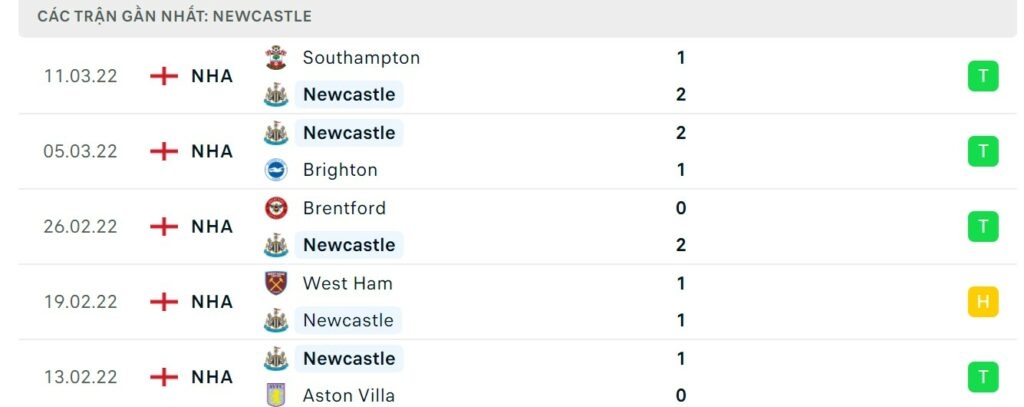Click the 'Các trận gần nhất: Newcastle' header
Image resolution: width=1024 pixels, height=407 pixels.
[x=174, y=16]
